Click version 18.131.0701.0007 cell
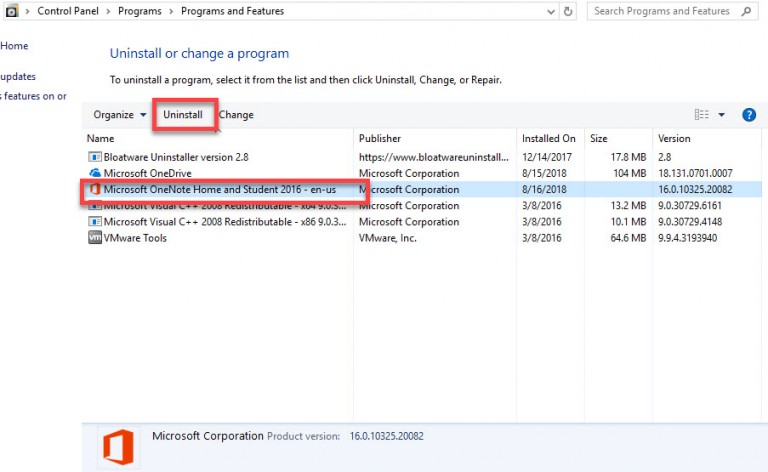The width and height of the screenshot is (768, 472). point(695,173)
